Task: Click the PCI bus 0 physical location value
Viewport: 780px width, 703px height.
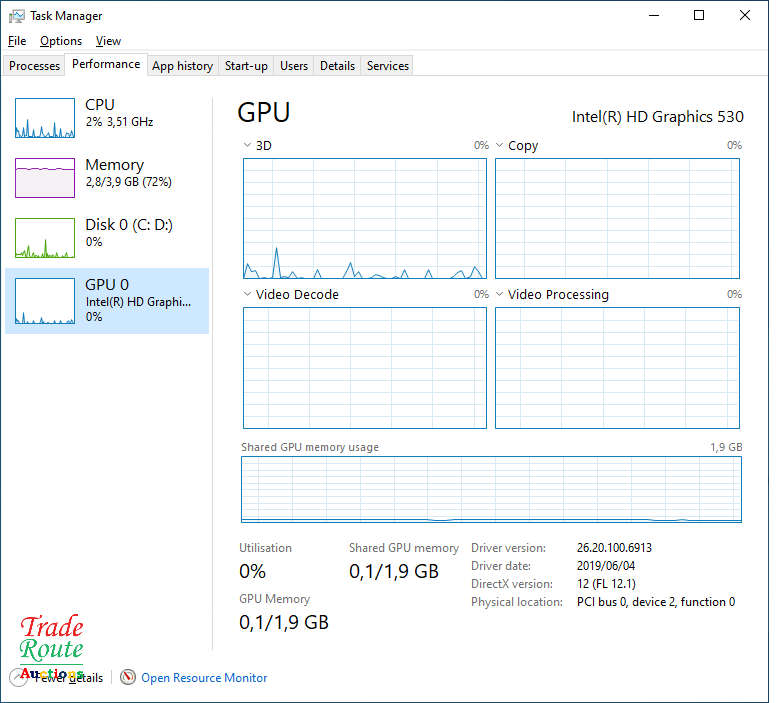Action: tap(656, 602)
